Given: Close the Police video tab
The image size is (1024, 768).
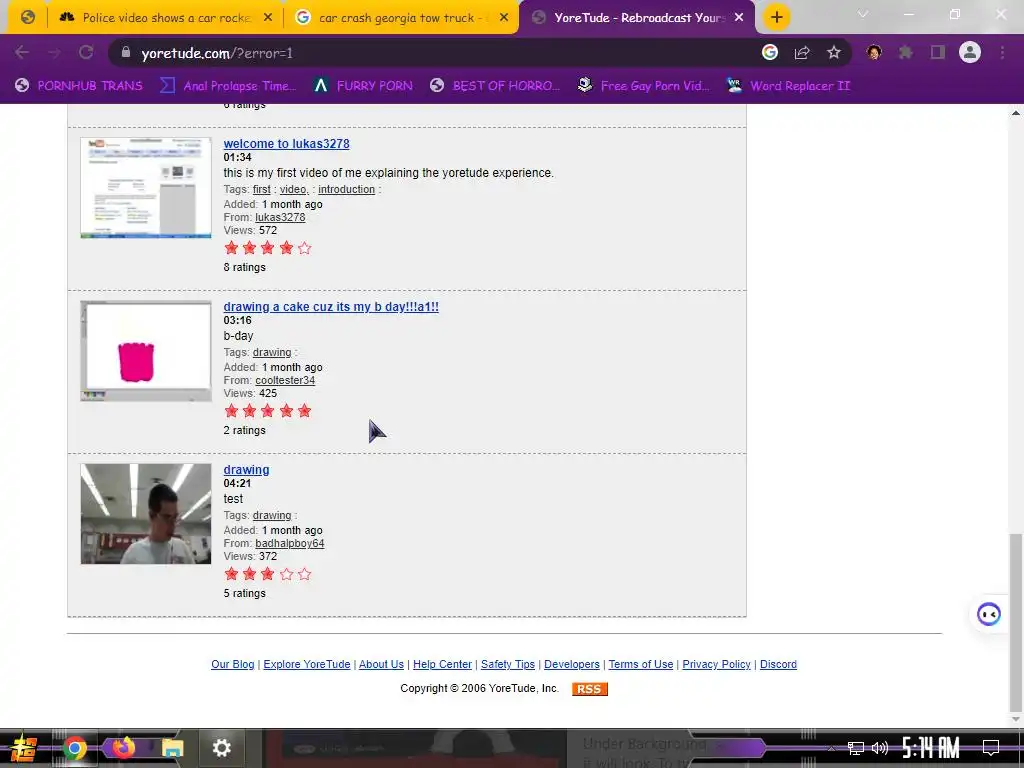Looking at the screenshot, I should click(x=268, y=18).
